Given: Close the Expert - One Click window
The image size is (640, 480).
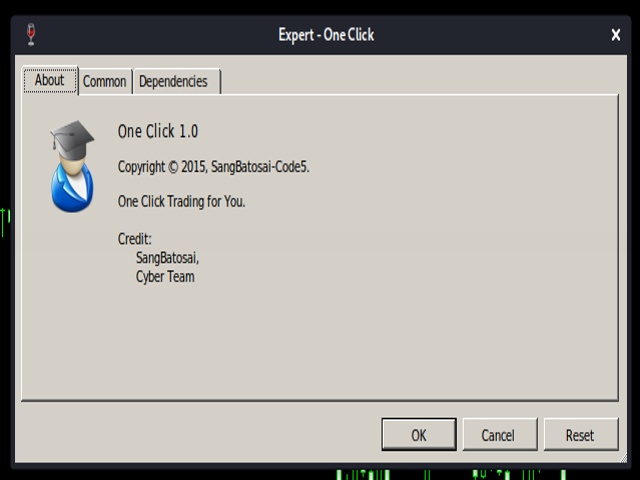Looking at the screenshot, I should coord(616,35).
